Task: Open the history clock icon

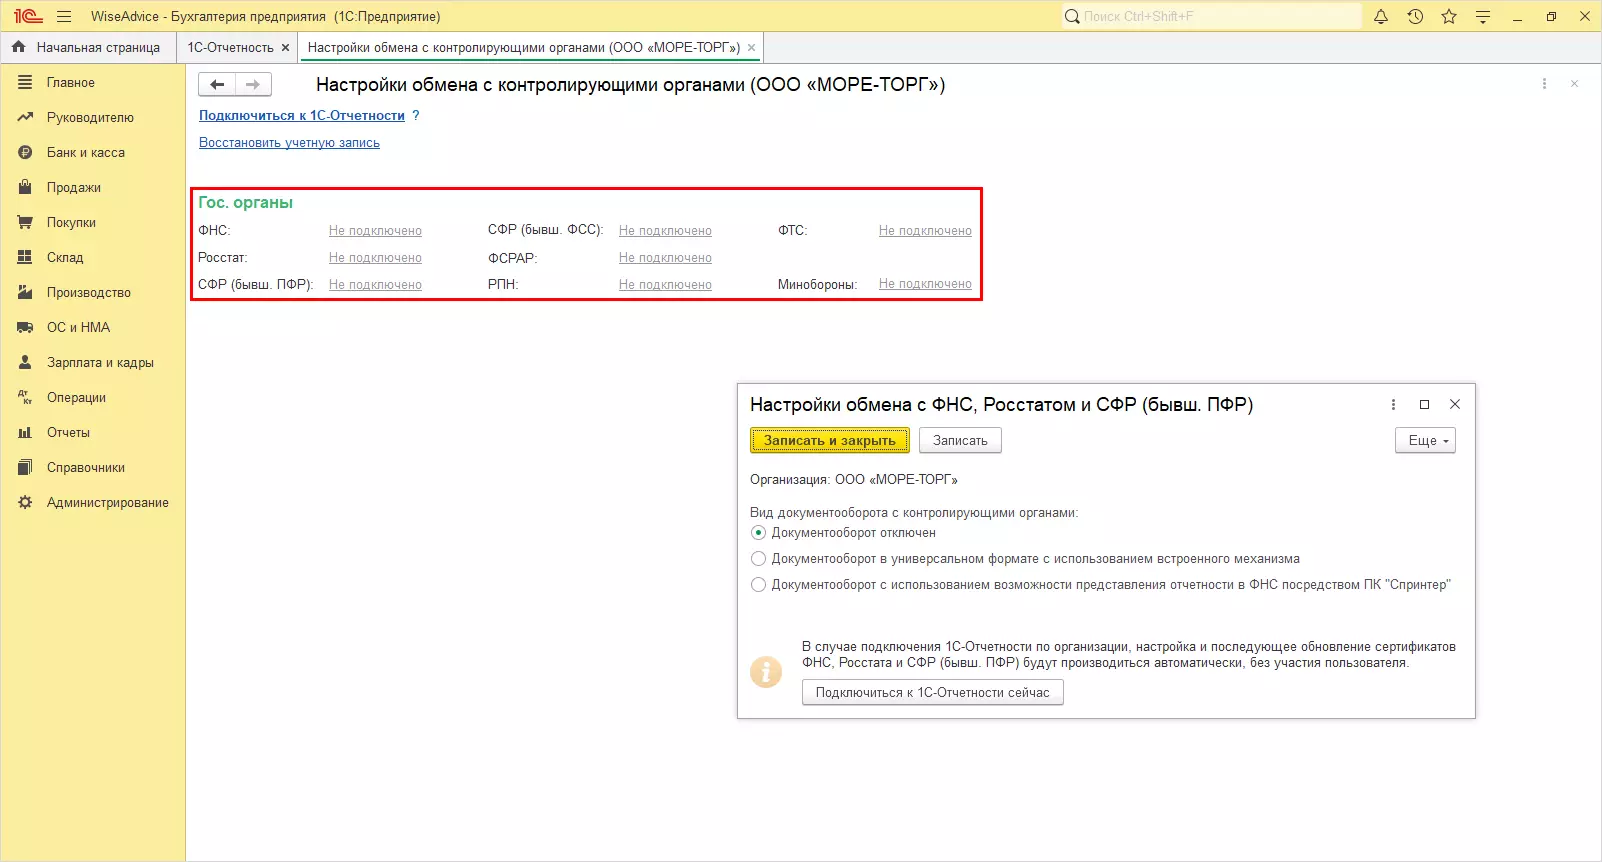Action: point(1415,16)
